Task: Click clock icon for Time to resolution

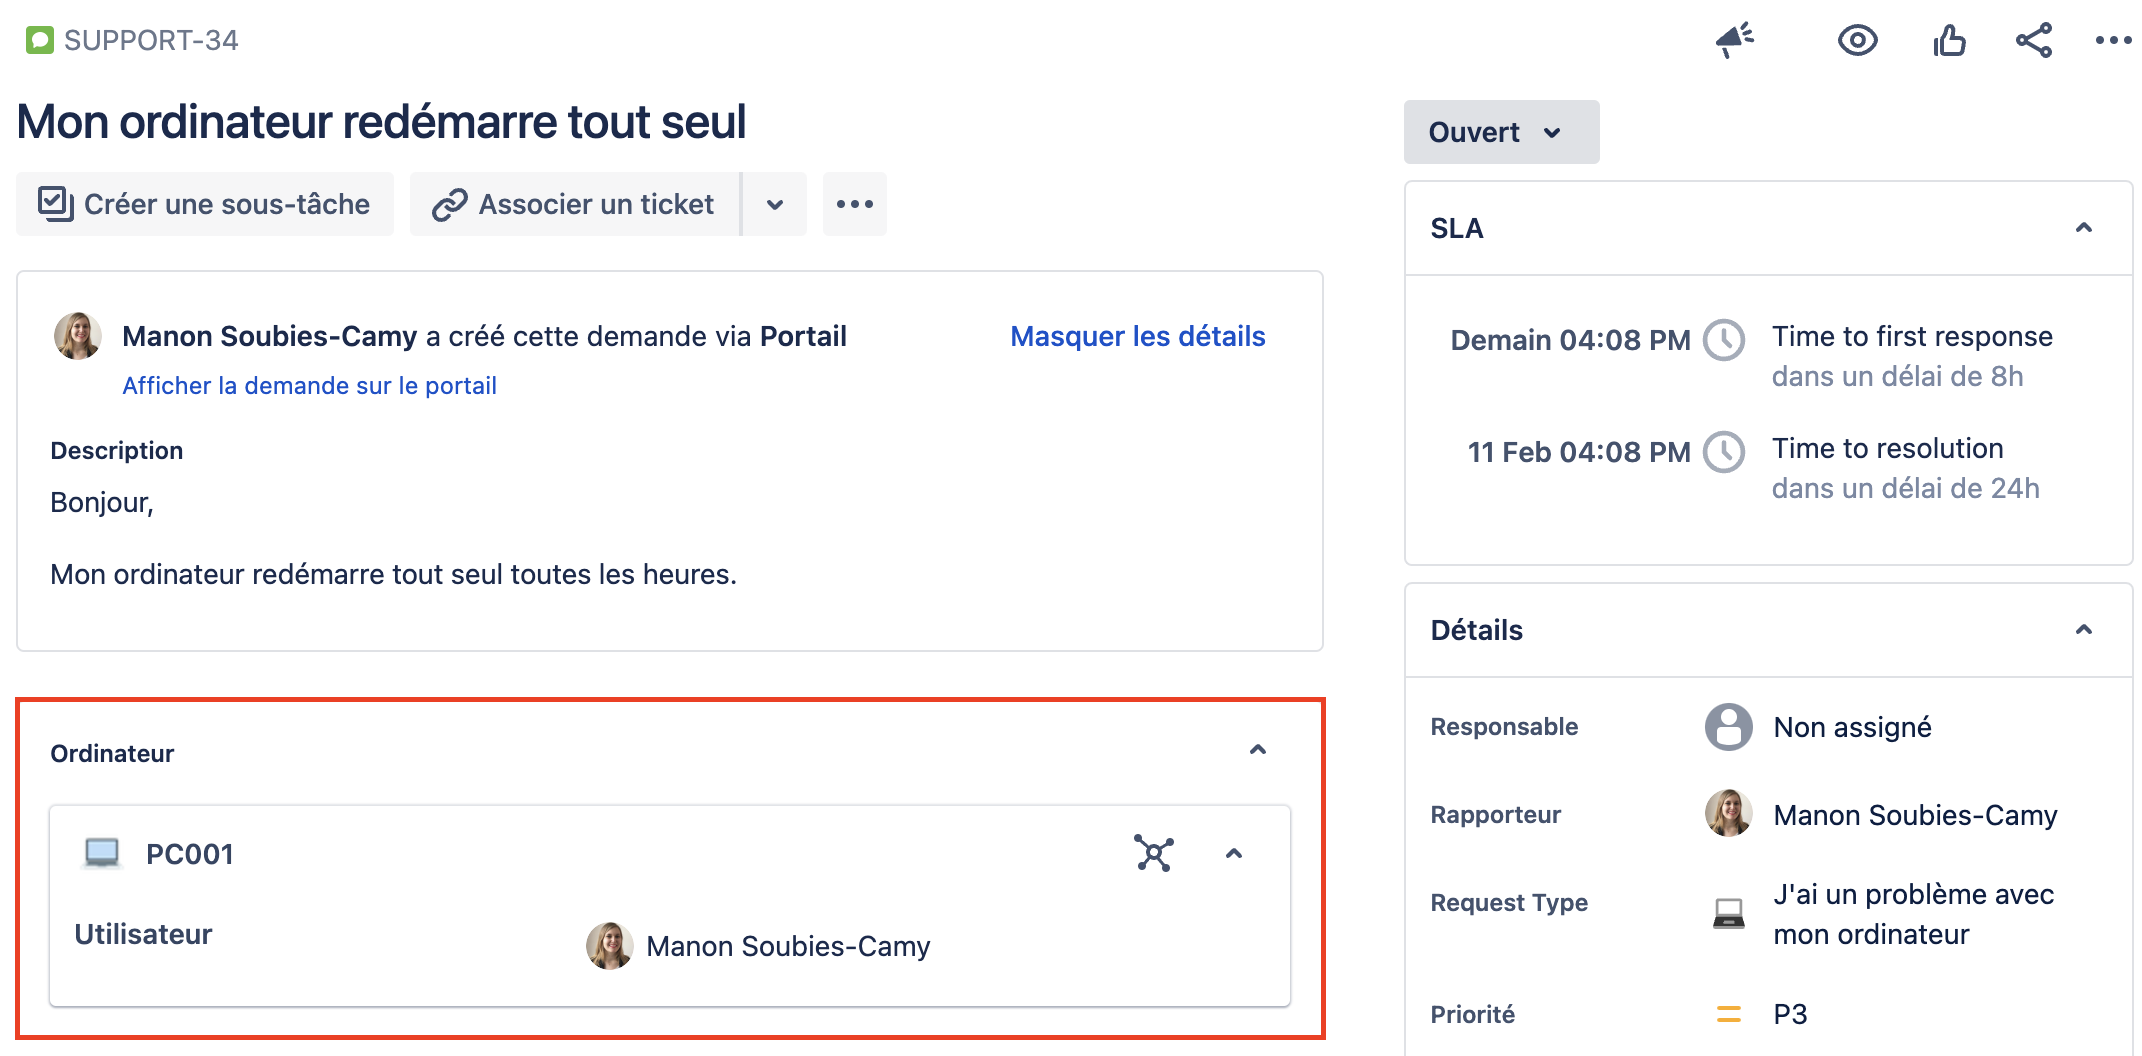Action: point(1724,452)
